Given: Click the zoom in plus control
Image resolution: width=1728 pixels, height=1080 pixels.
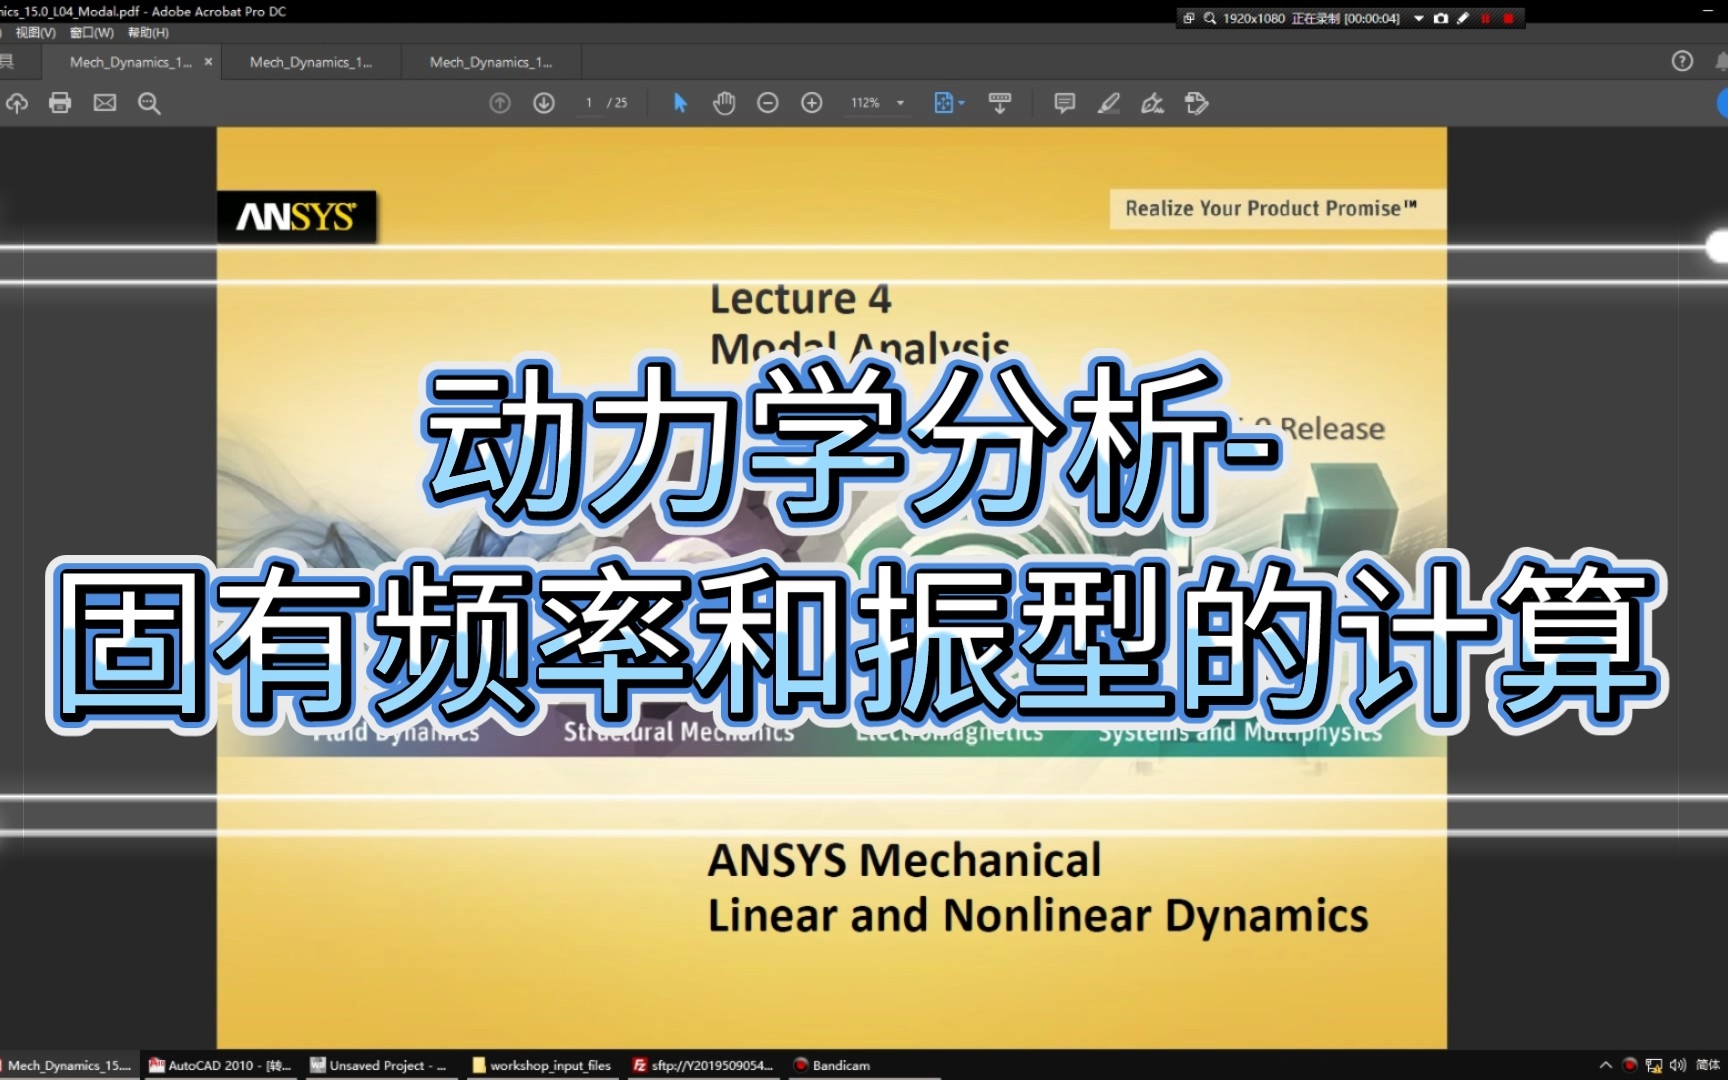Looking at the screenshot, I should click(811, 103).
